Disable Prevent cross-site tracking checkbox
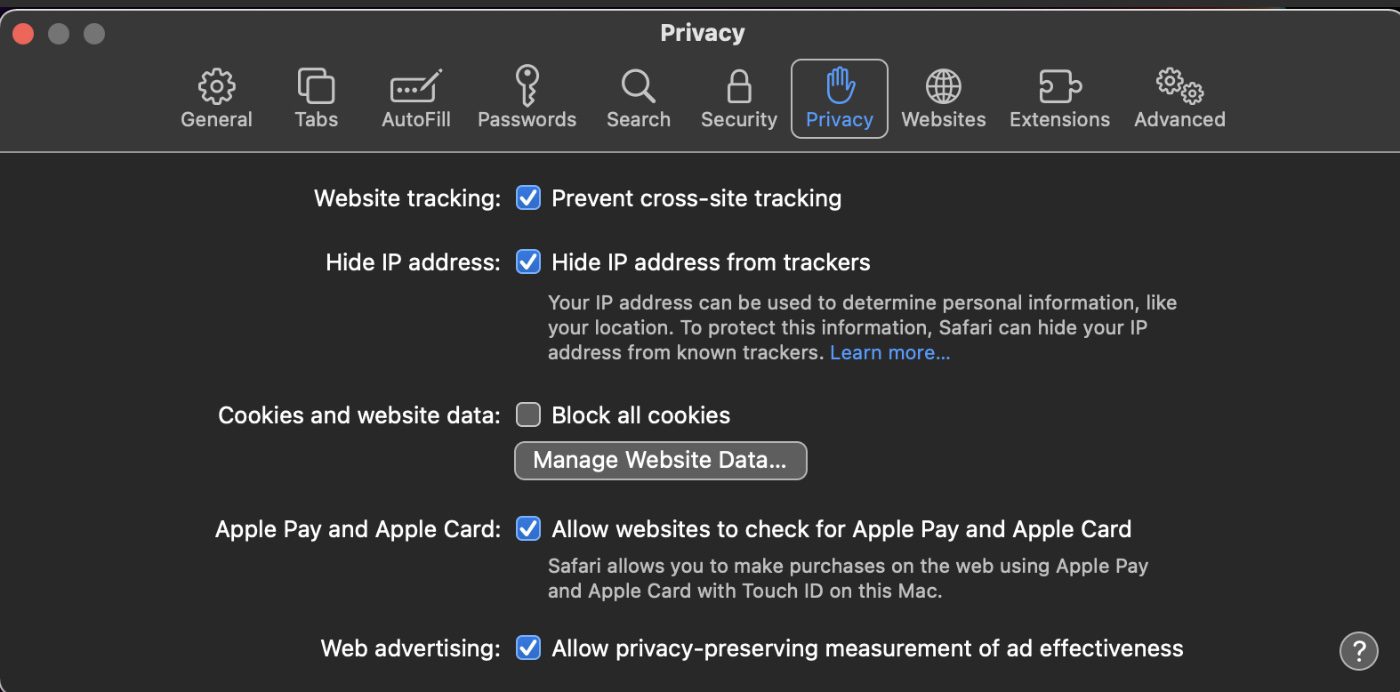Viewport: 1400px width, 692px height. pyautogui.click(x=528, y=198)
